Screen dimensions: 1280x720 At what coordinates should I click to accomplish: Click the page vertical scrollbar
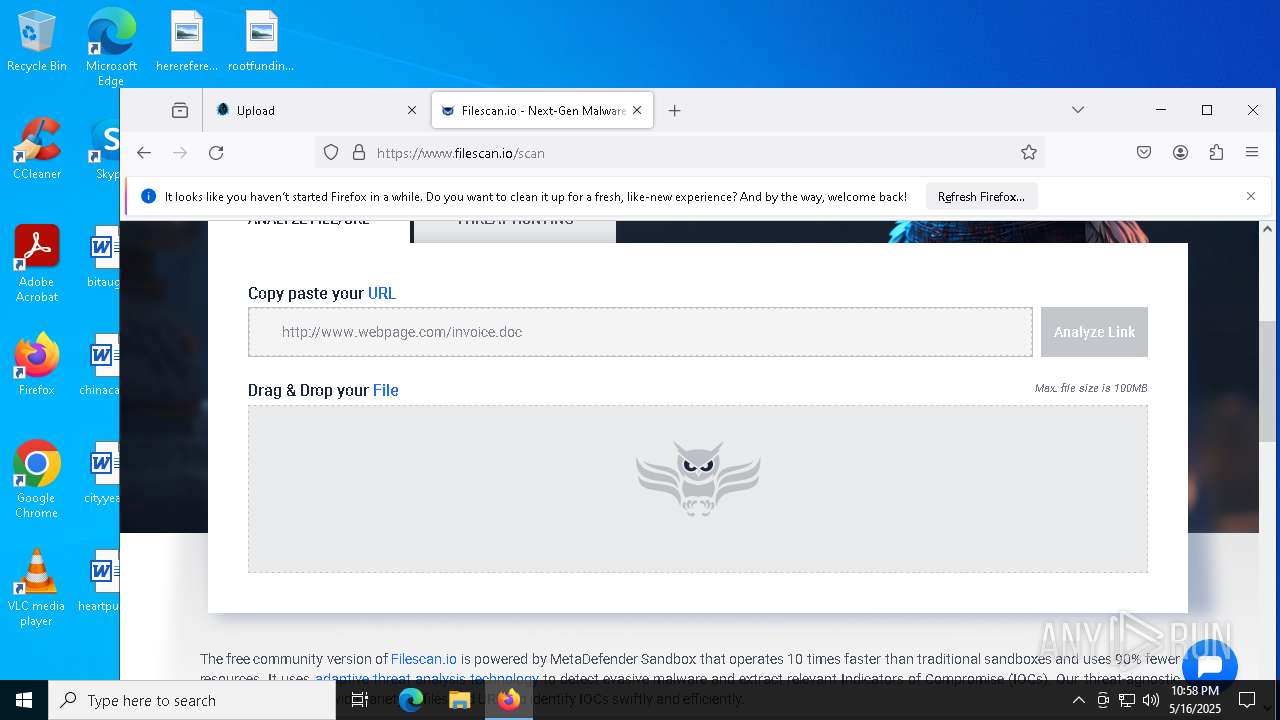(x=1267, y=381)
